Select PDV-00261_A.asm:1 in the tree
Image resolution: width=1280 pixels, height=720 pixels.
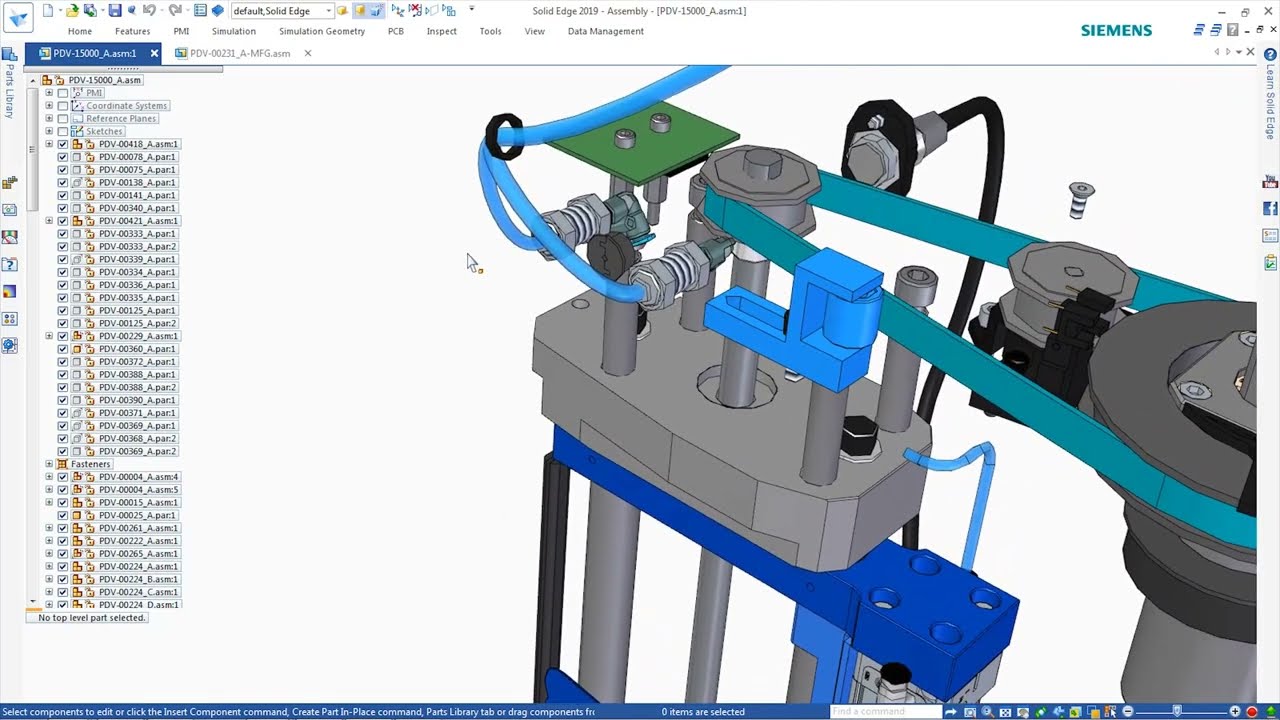tap(138, 528)
